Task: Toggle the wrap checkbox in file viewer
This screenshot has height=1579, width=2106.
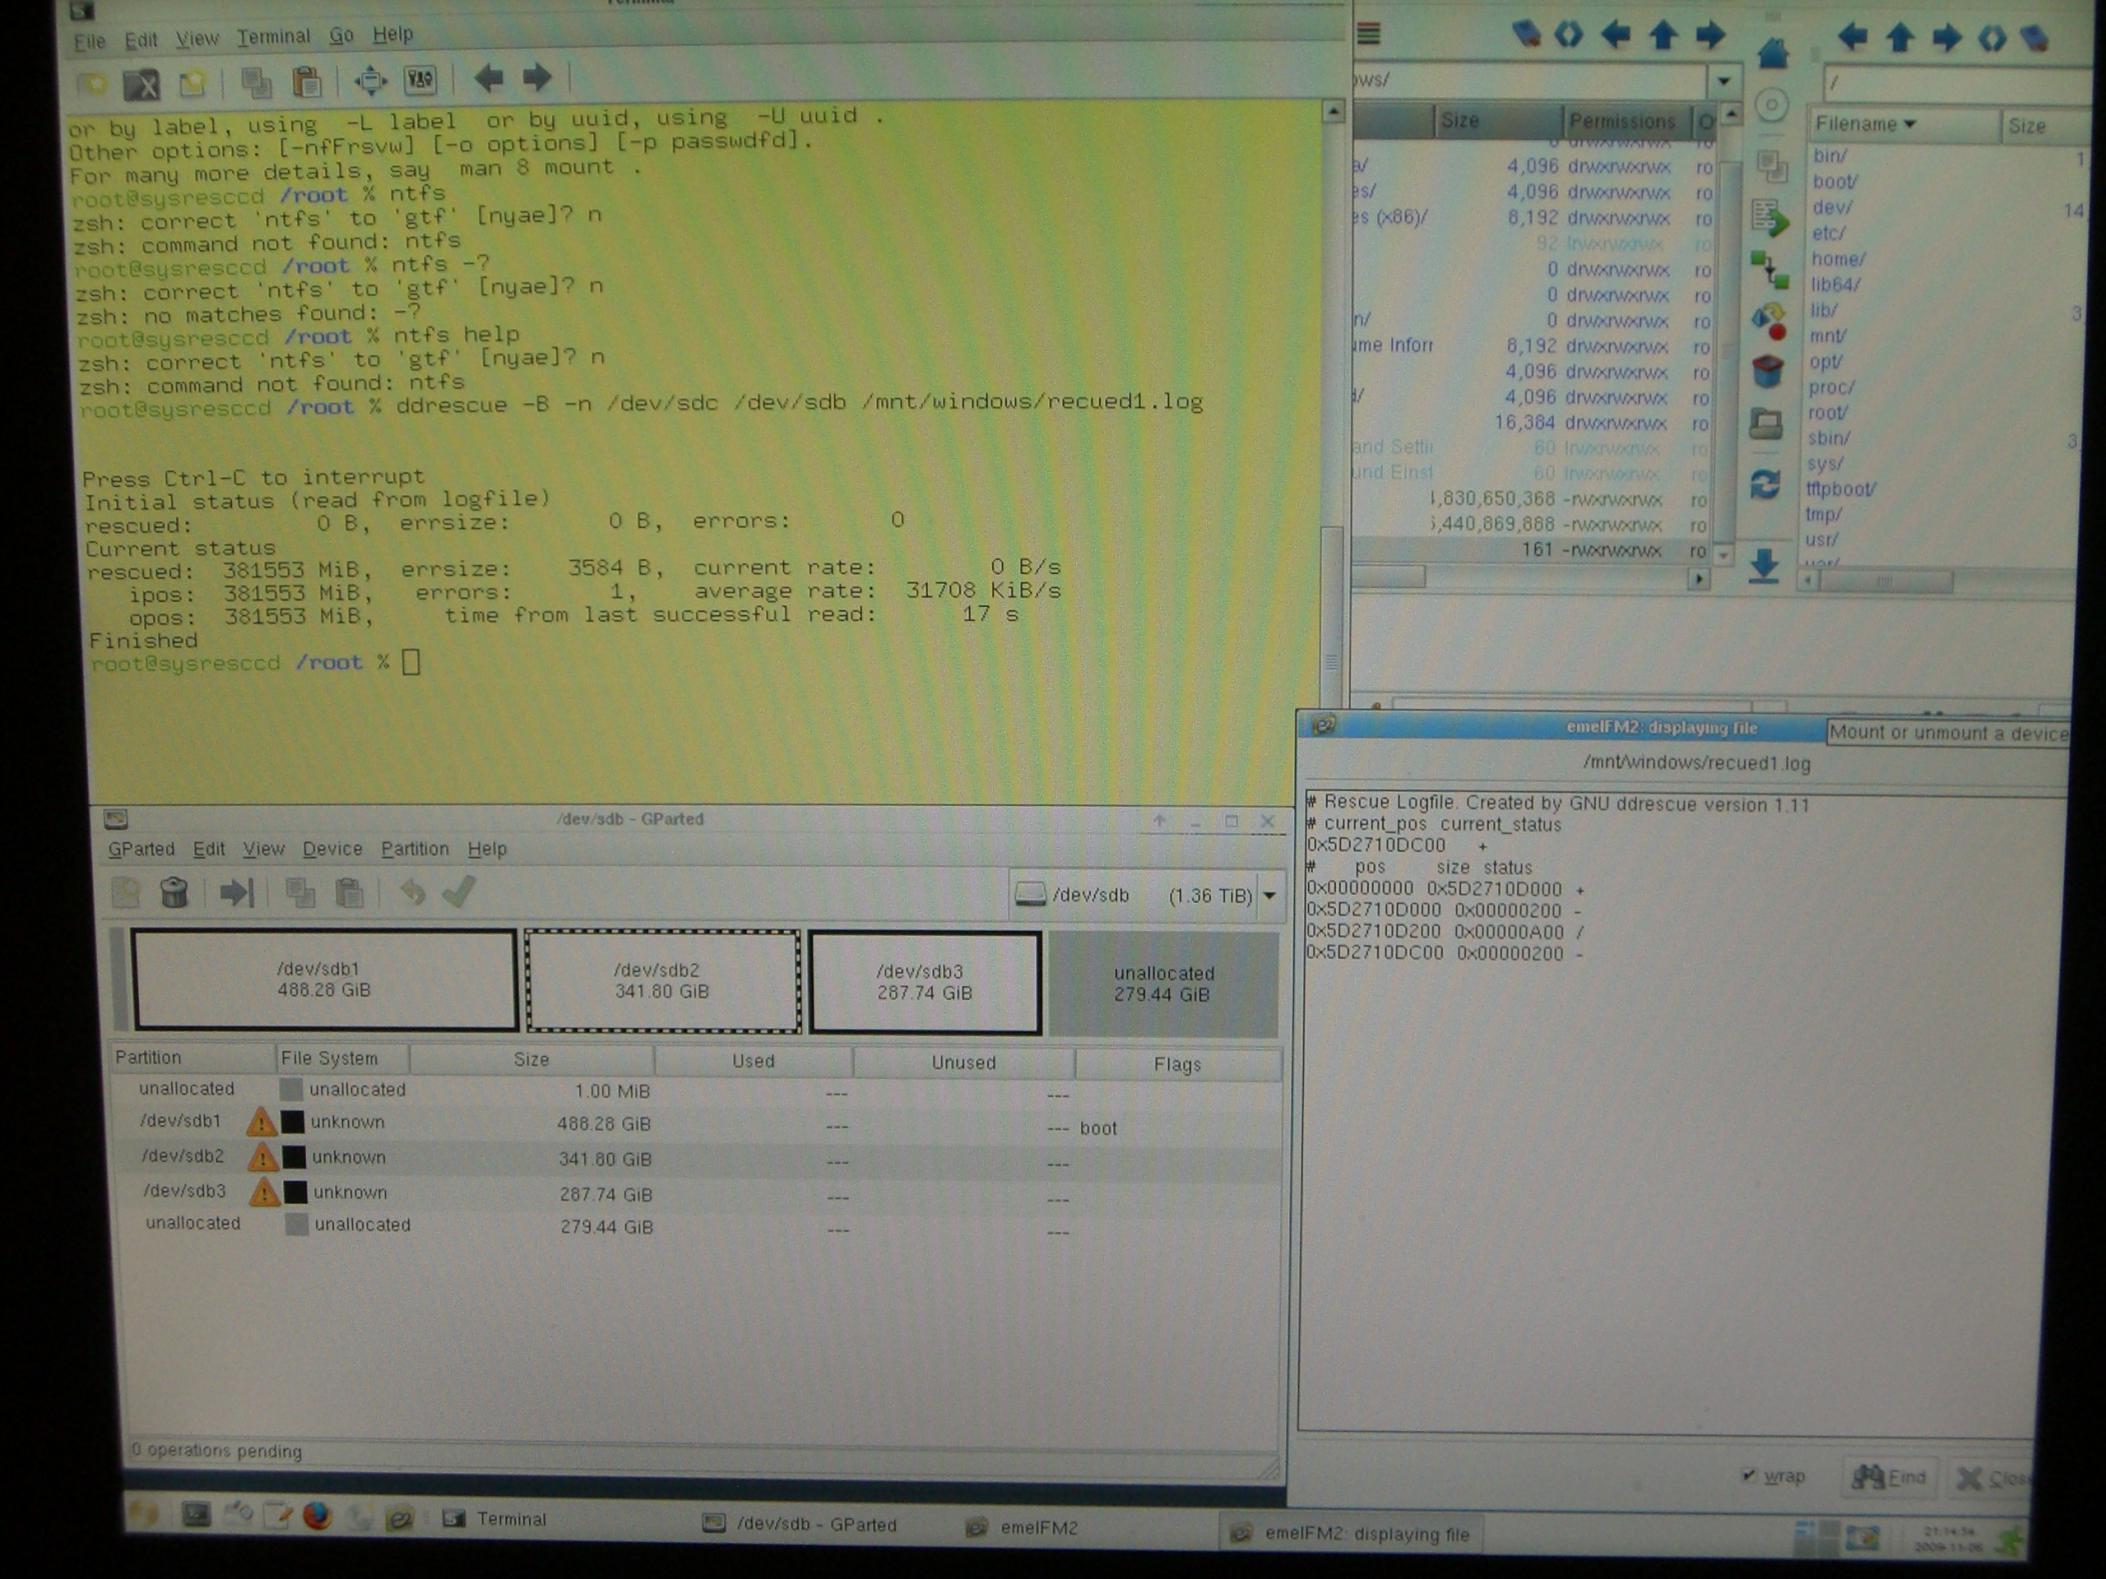Action: tap(1748, 1475)
